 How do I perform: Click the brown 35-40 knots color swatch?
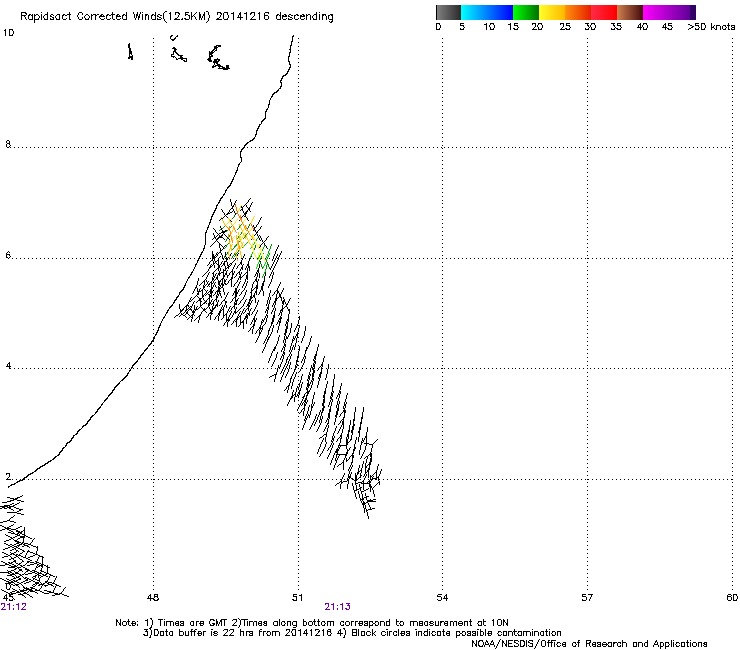pos(630,12)
